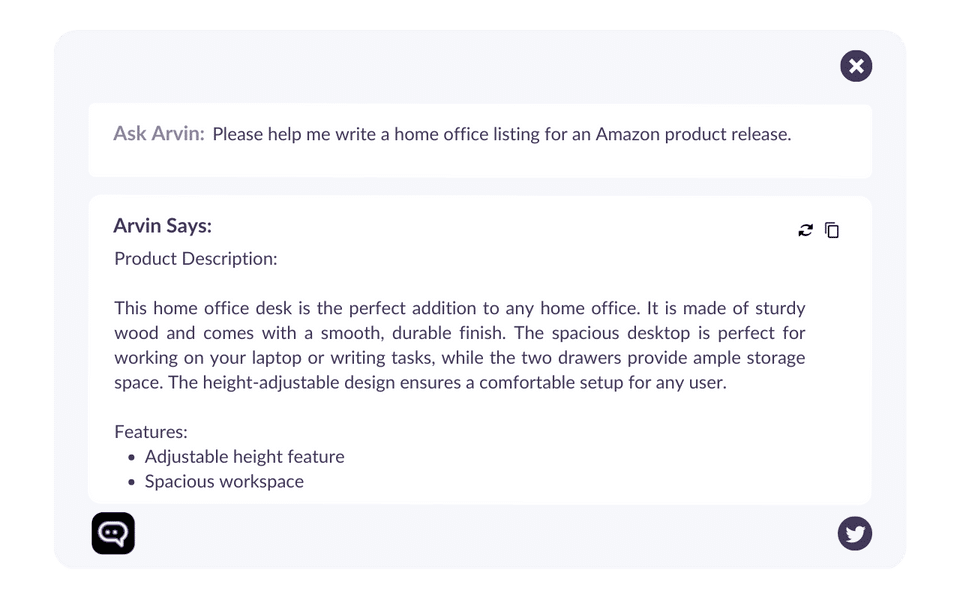Click the word "Amazon" in the prompt
Image resolution: width=960 pixels, height=600 pixels.
[628, 134]
